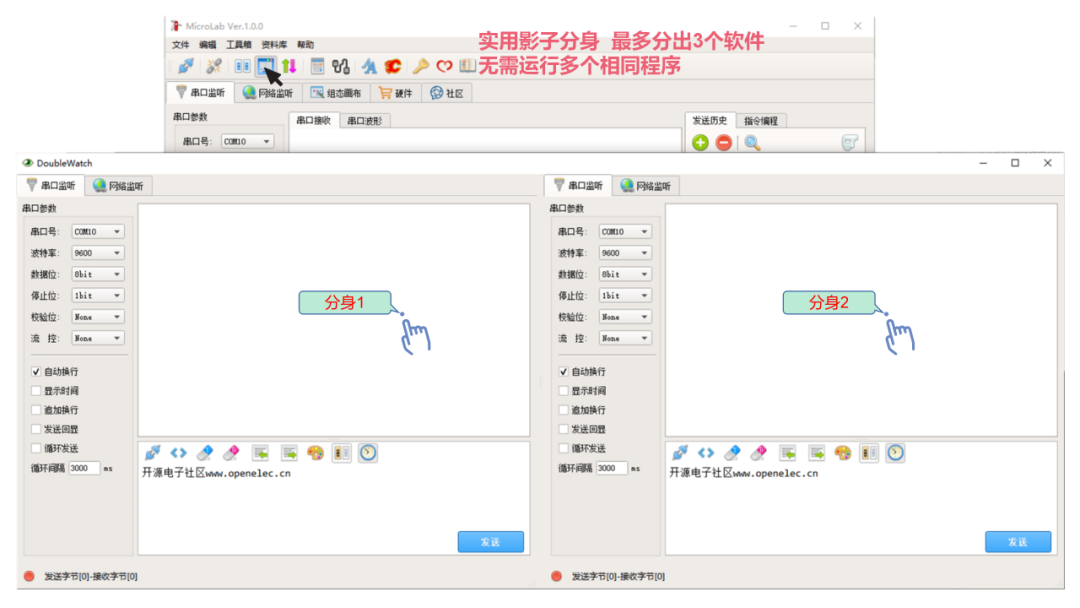Click the pink eraser icon in right pane
The height and width of the screenshot is (608, 1080).
coord(758,452)
